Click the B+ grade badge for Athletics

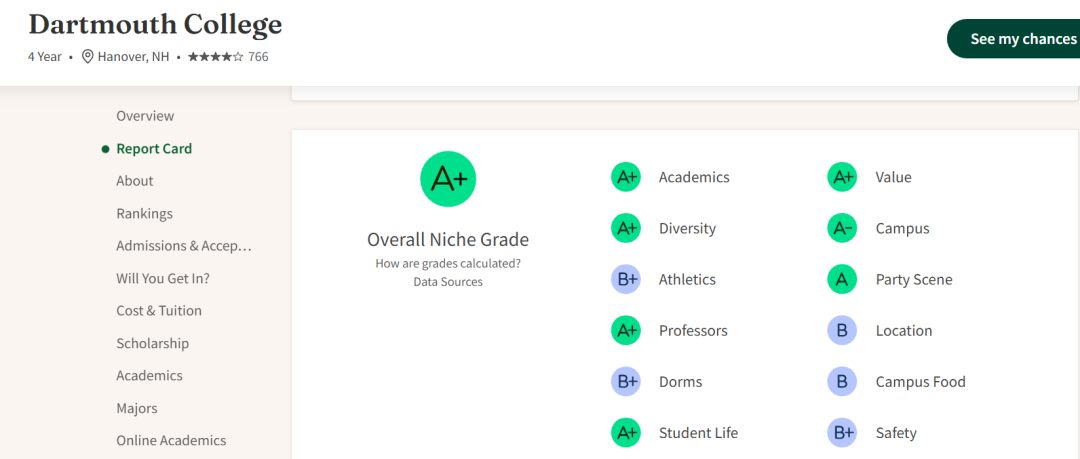click(625, 279)
